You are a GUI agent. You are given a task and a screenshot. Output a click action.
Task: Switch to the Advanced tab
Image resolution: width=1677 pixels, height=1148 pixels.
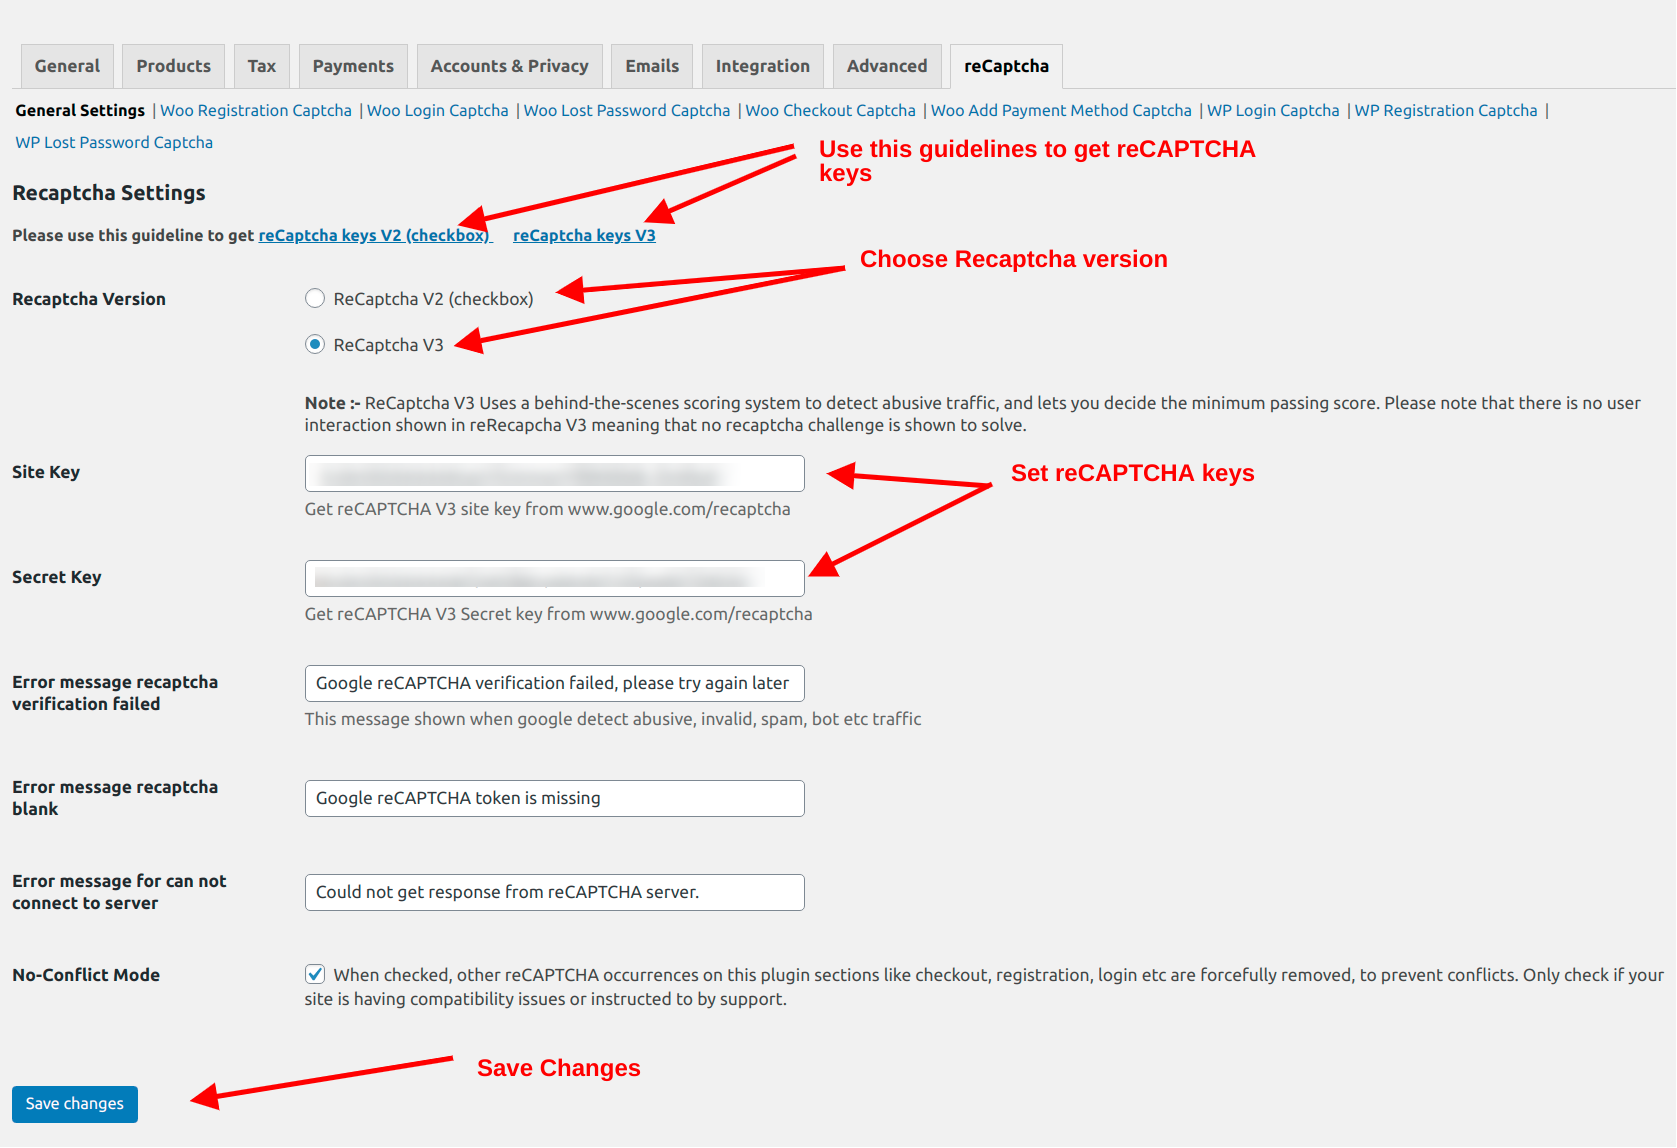point(886,65)
